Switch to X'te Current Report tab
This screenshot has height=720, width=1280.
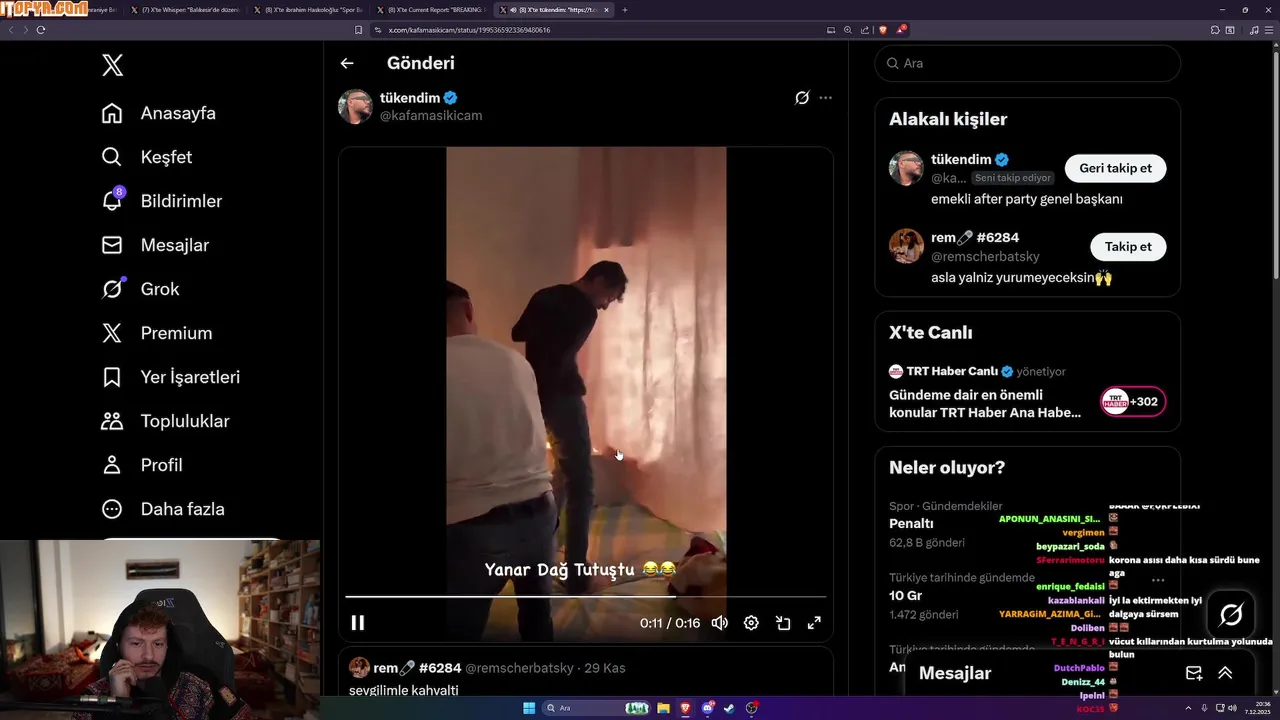(432, 10)
